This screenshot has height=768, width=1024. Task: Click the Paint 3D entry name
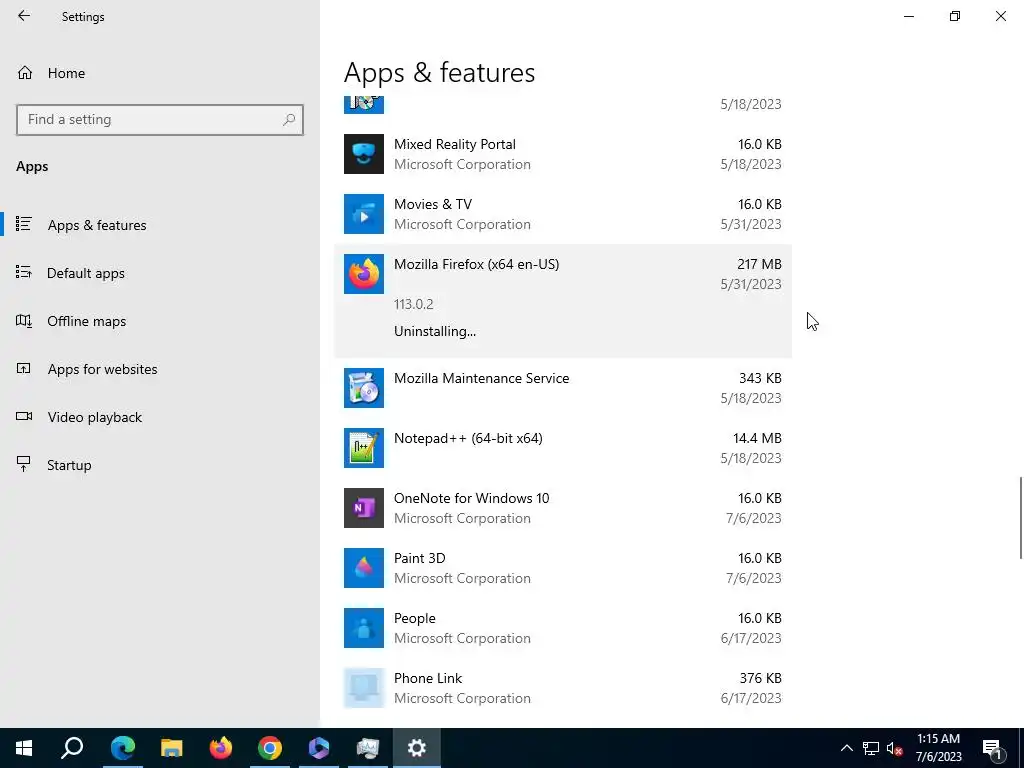pos(419,558)
